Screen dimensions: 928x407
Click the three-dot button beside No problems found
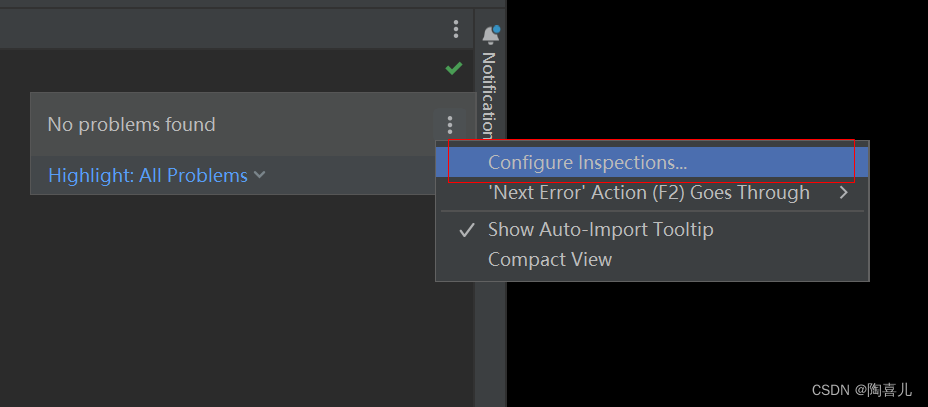(450, 125)
